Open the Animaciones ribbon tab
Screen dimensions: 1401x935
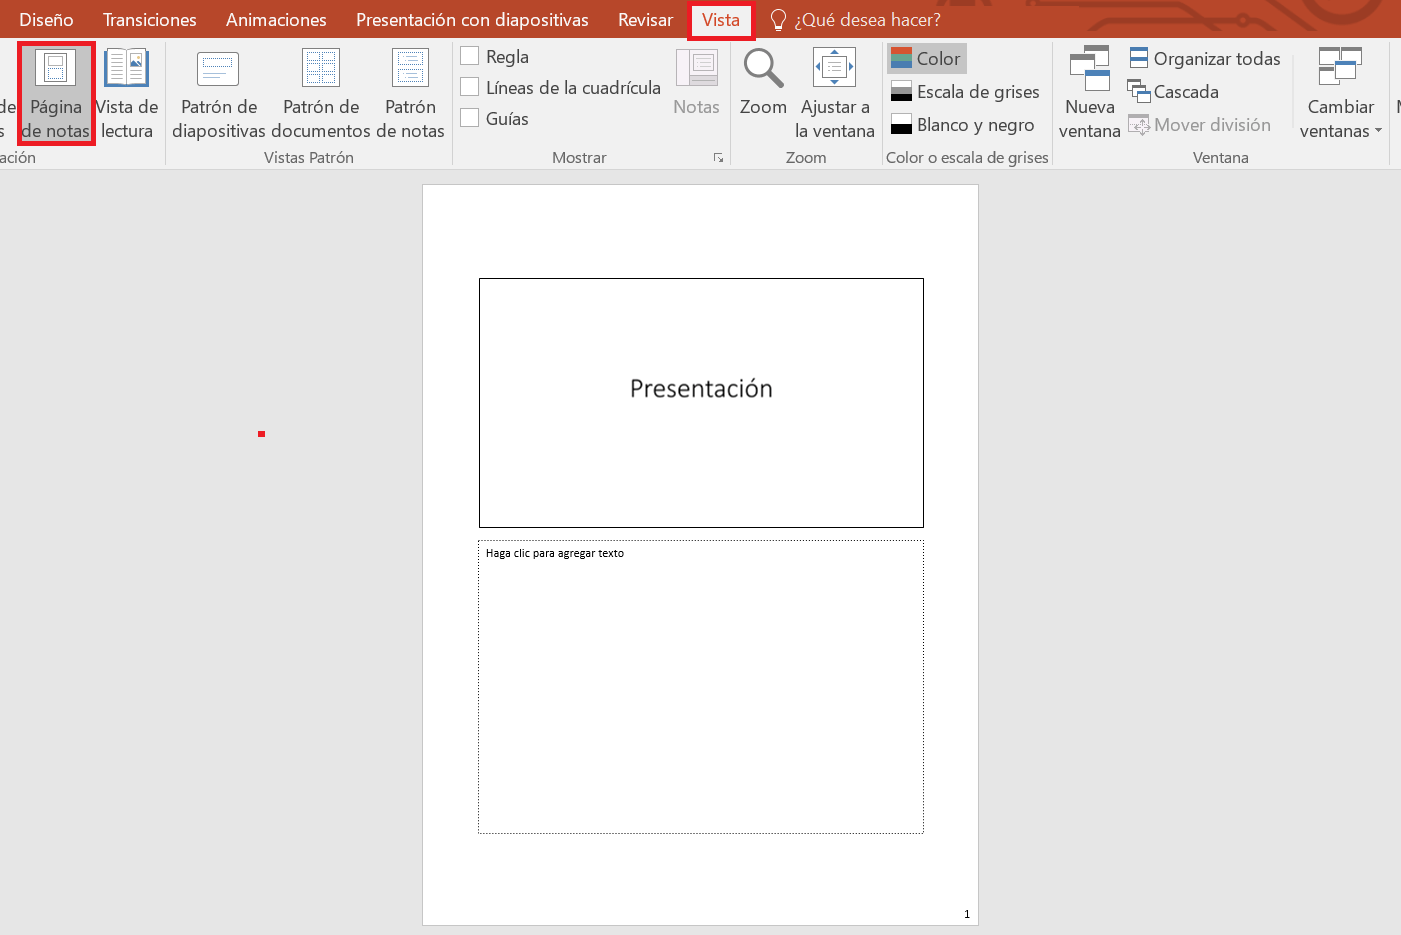point(276,20)
